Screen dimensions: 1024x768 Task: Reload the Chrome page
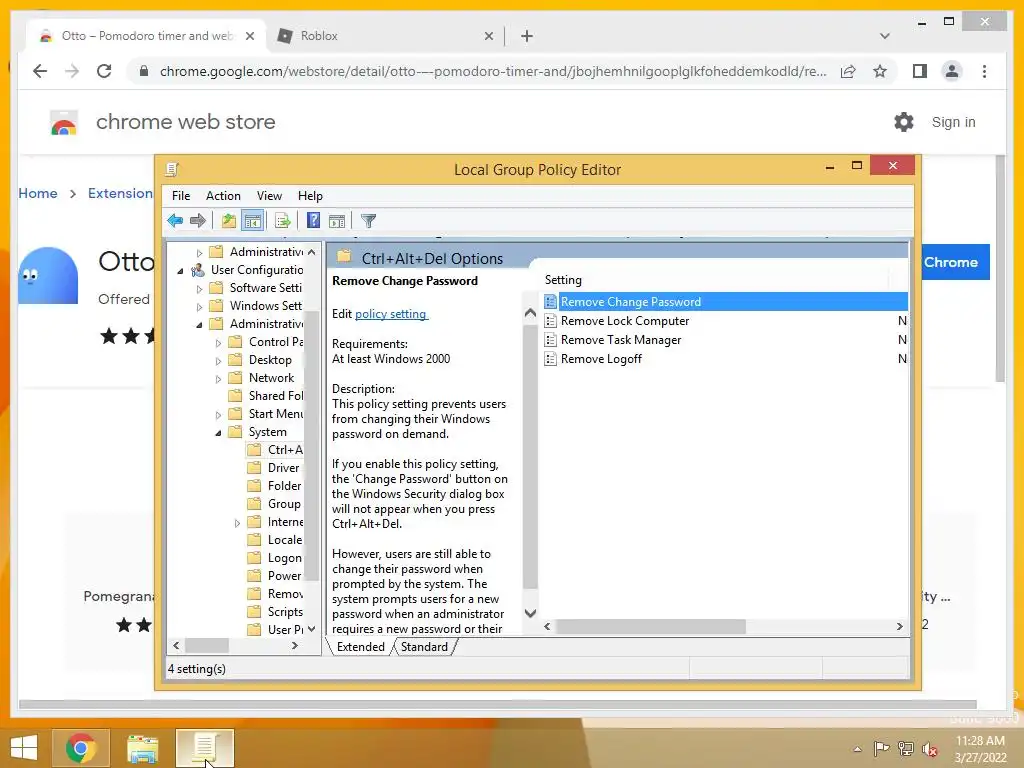[104, 71]
